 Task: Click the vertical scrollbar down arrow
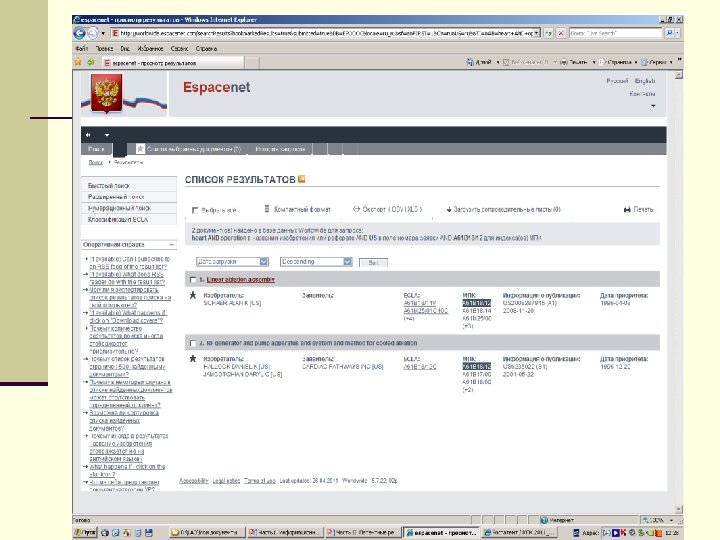(x=679, y=510)
